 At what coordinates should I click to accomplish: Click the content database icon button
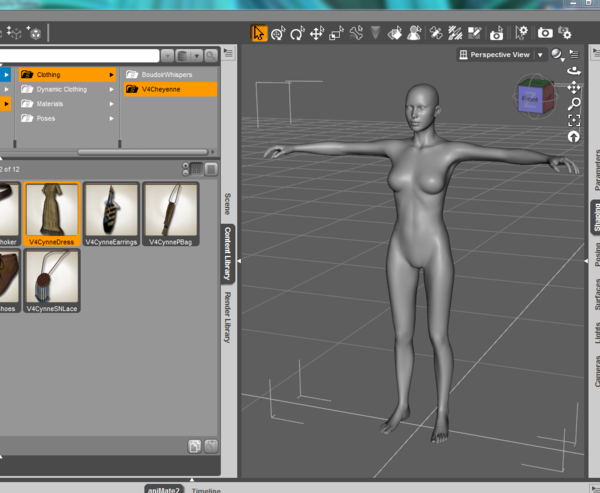pyautogui.click(x=183, y=56)
